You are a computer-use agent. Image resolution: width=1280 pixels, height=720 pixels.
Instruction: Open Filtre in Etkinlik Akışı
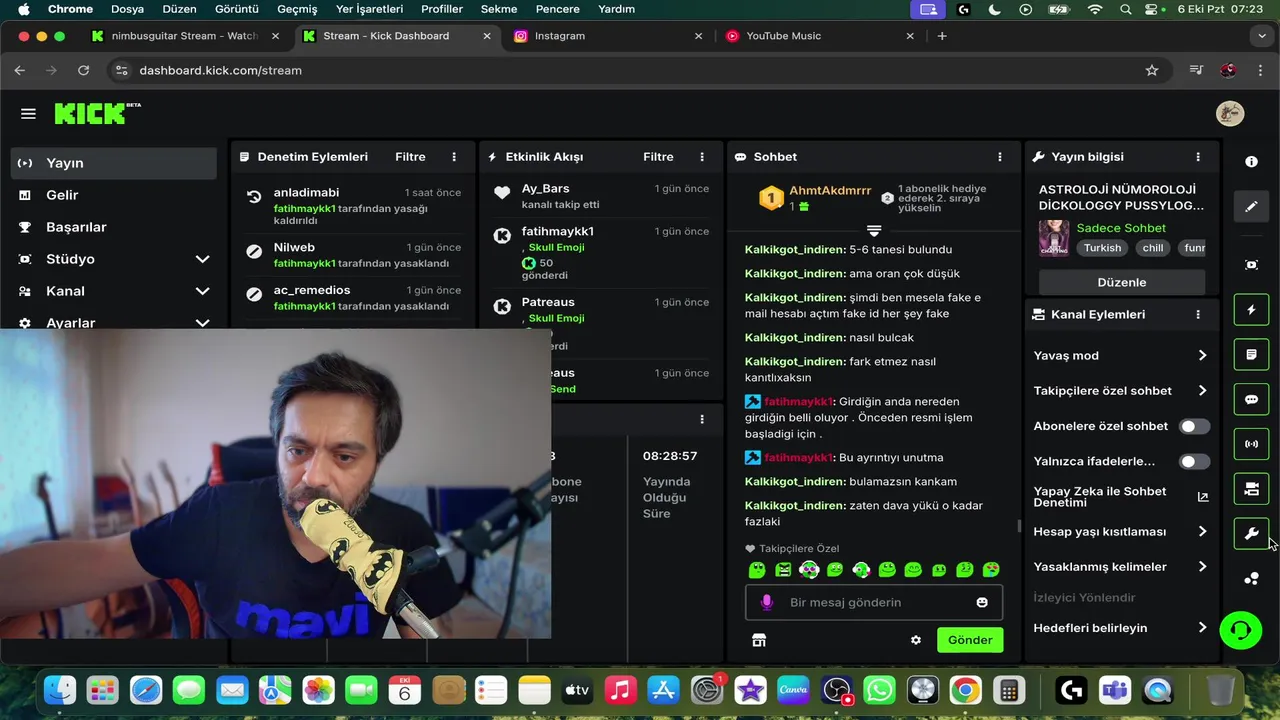pos(658,157)
